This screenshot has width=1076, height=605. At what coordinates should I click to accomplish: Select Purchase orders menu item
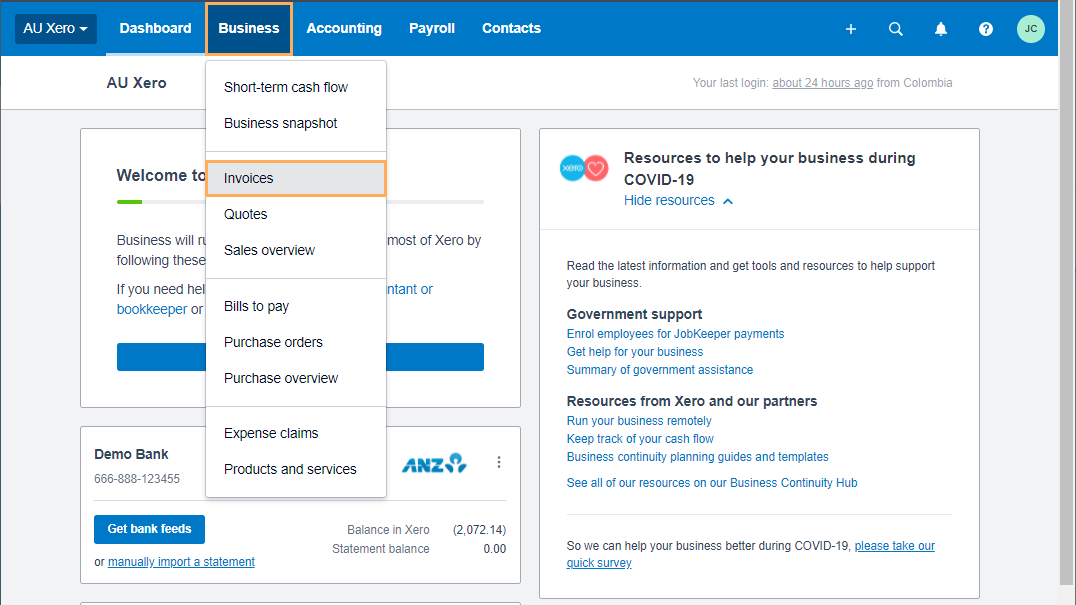click(296, 342)
